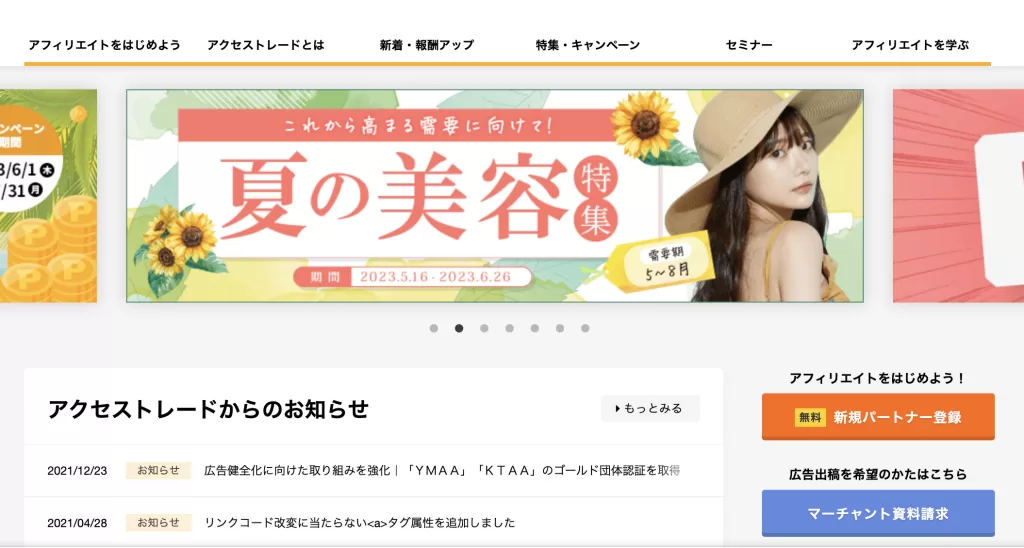Select first carousel dot indicator

(x=434, y=329)
